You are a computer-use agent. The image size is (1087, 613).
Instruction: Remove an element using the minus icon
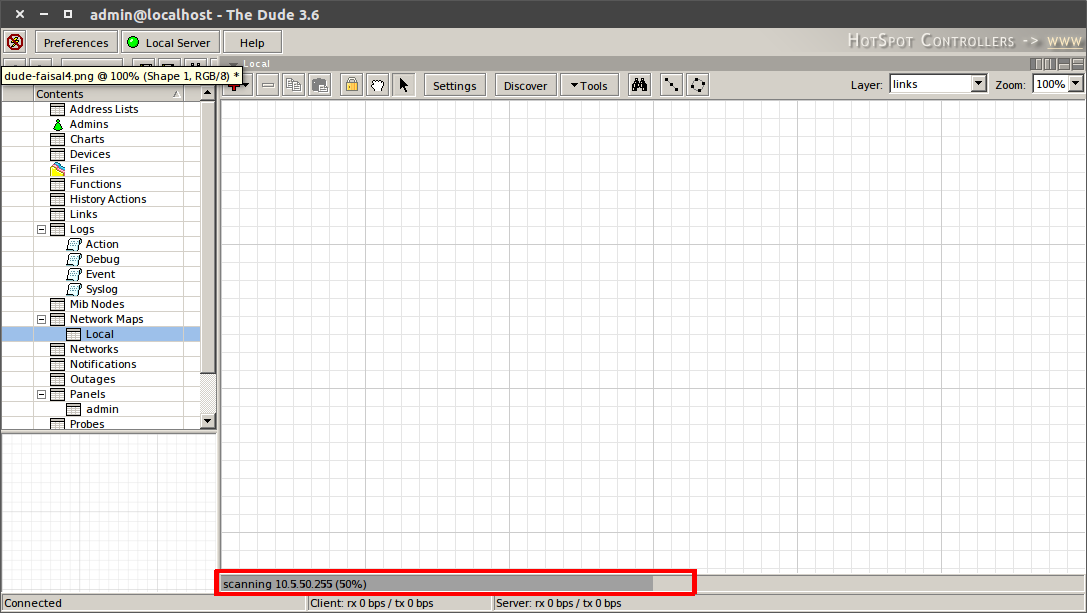267,85
